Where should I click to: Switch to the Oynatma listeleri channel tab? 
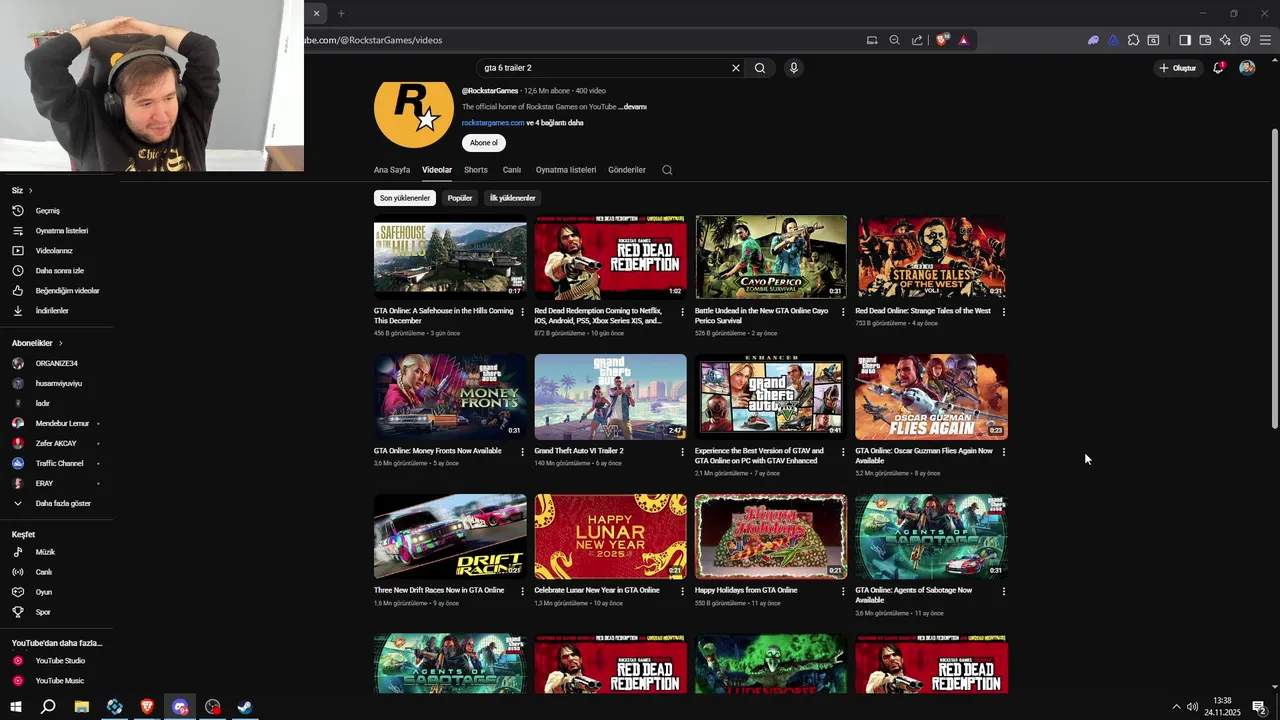click(x=566, y=170)
